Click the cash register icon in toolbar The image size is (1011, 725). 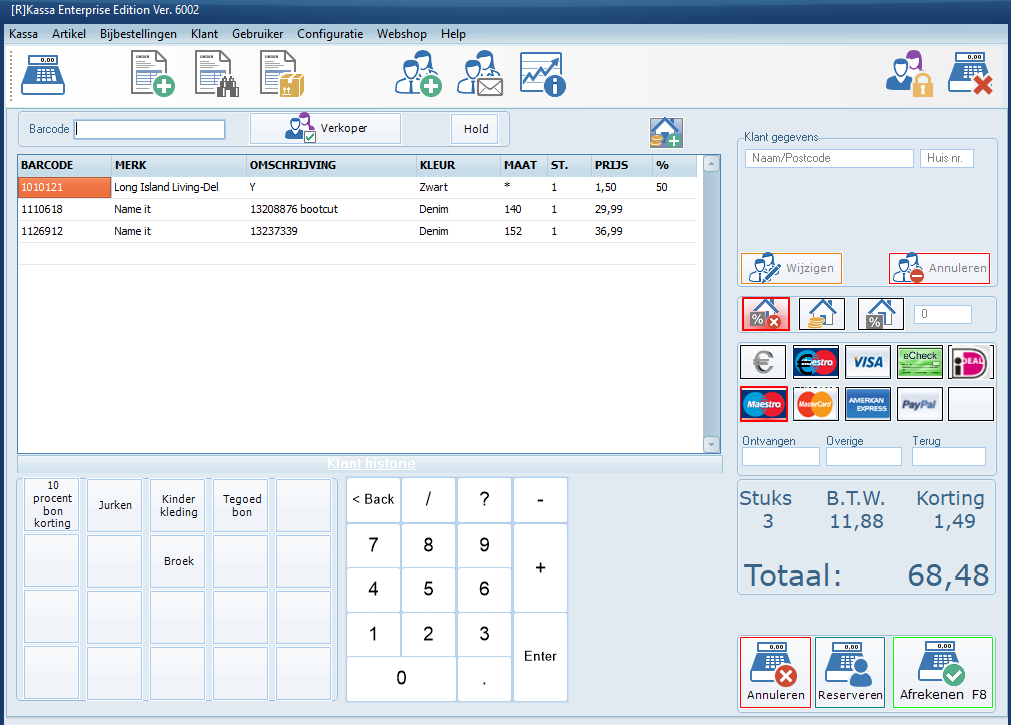pos(43,74)
